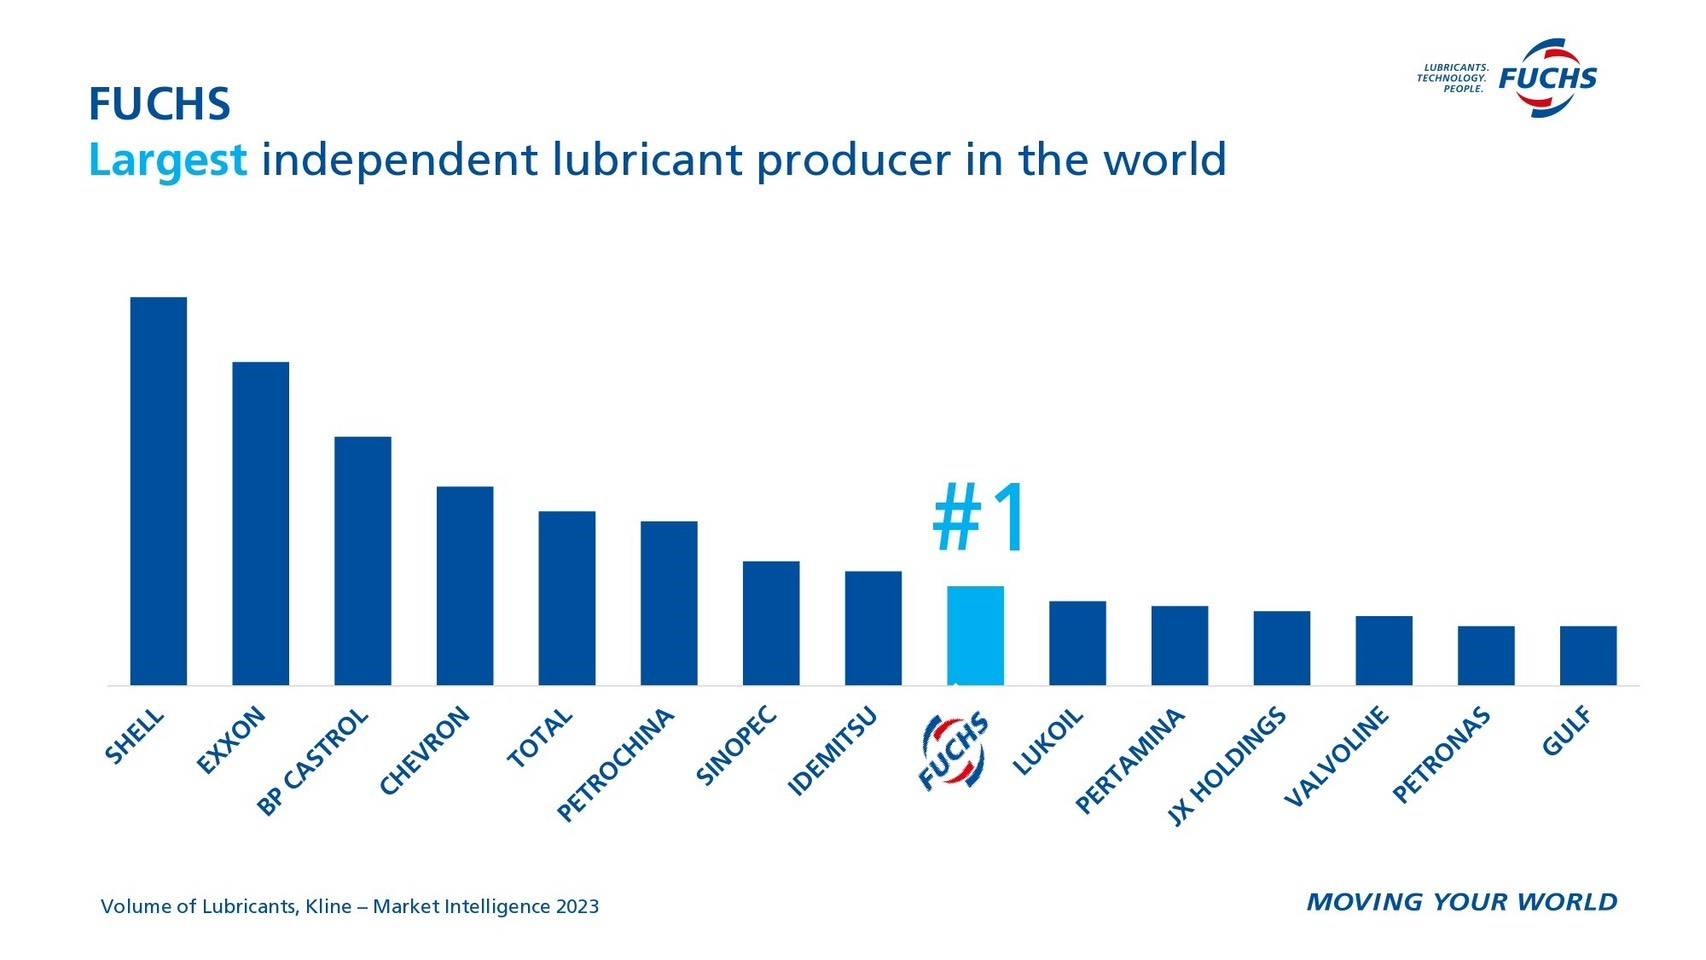Viewport: 1706px width, 960px height.
Task: Click the Kline Market Intelligence 2023 source footnote
Action: click(349, 906)
